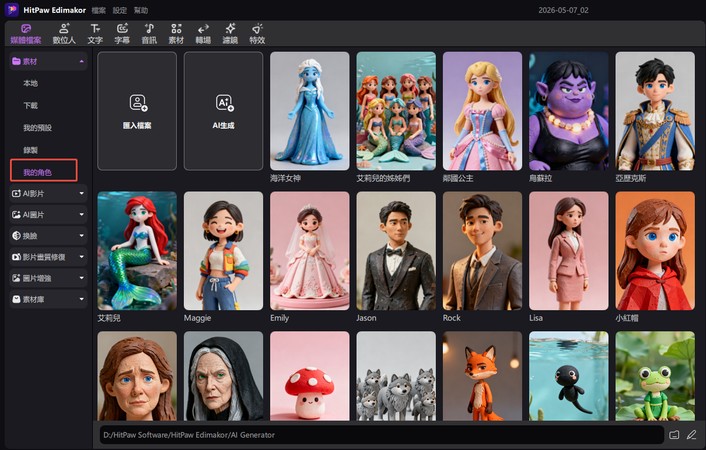Screen dimensions: 706x450
Task: Select the gray wolves thumbnail
Action: tap(396, 376)
